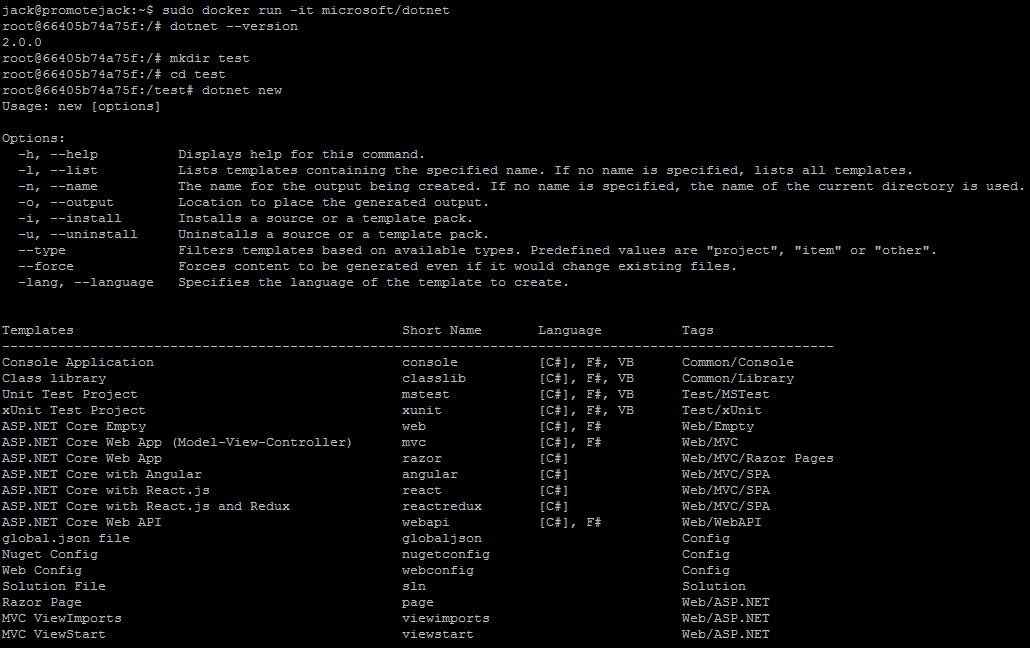The height and width of the screenshot is (648, 1030).
Task: Click the 'xunit' short name
Action: [422, 410]
